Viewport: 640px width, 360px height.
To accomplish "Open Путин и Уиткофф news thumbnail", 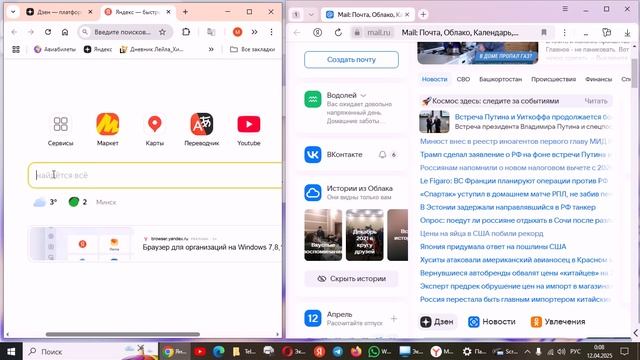I will tap(434, 122).
